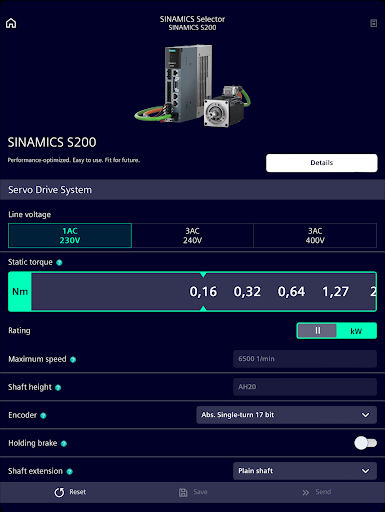
Task: Choose the 1AC 230V line voltage
Action: pyautogui.click(x=70, y=236)
